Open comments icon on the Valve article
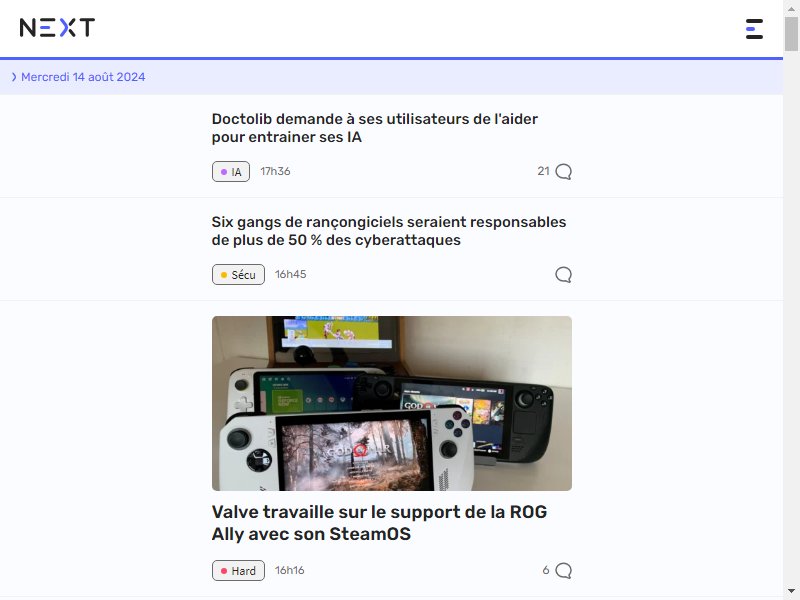 [563, 570]
